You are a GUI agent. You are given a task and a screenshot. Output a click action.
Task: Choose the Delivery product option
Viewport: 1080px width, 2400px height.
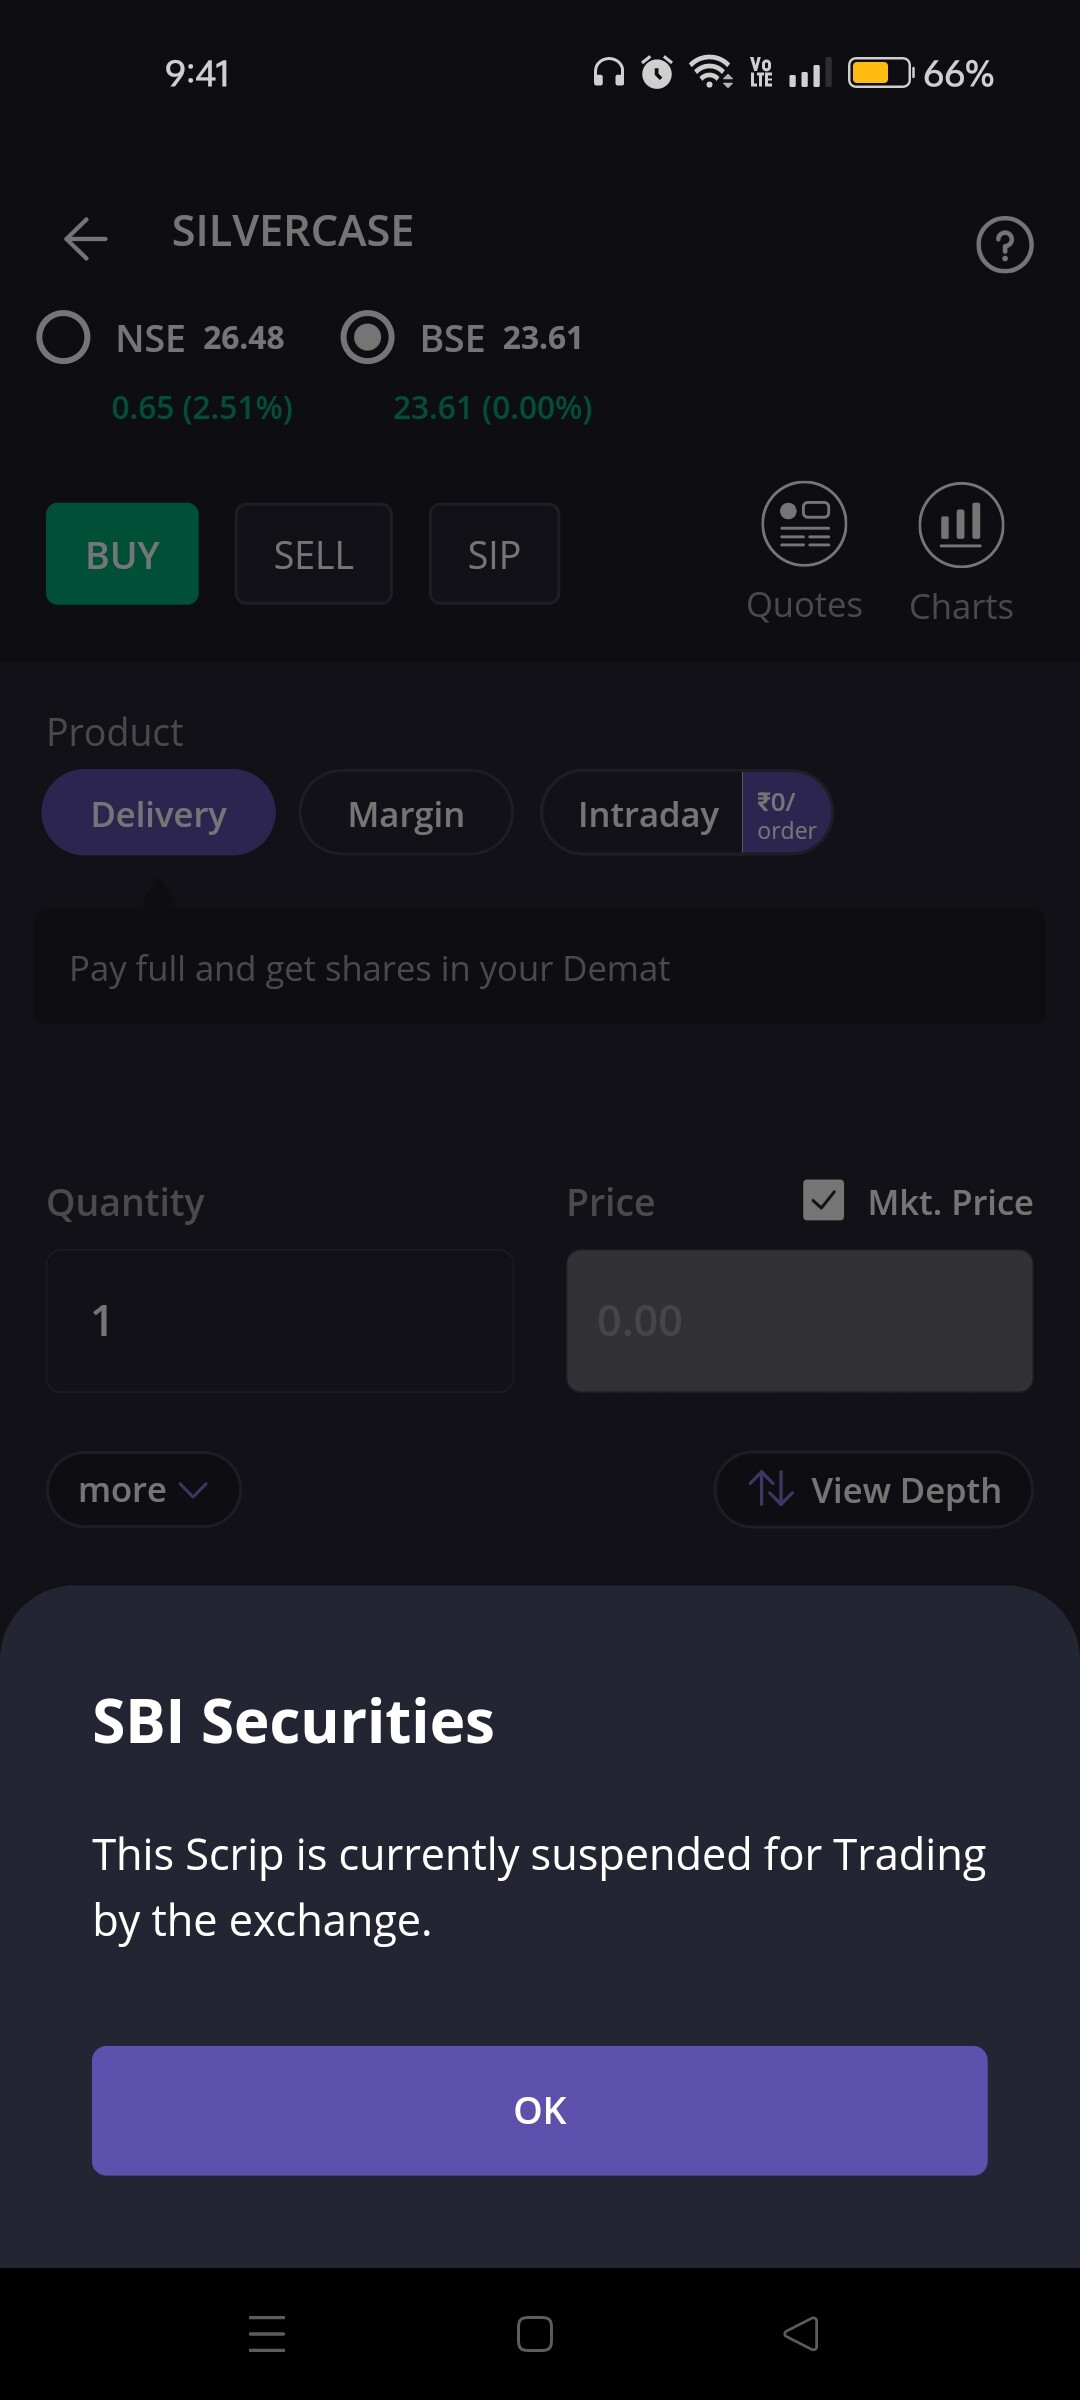pos(158,813)
